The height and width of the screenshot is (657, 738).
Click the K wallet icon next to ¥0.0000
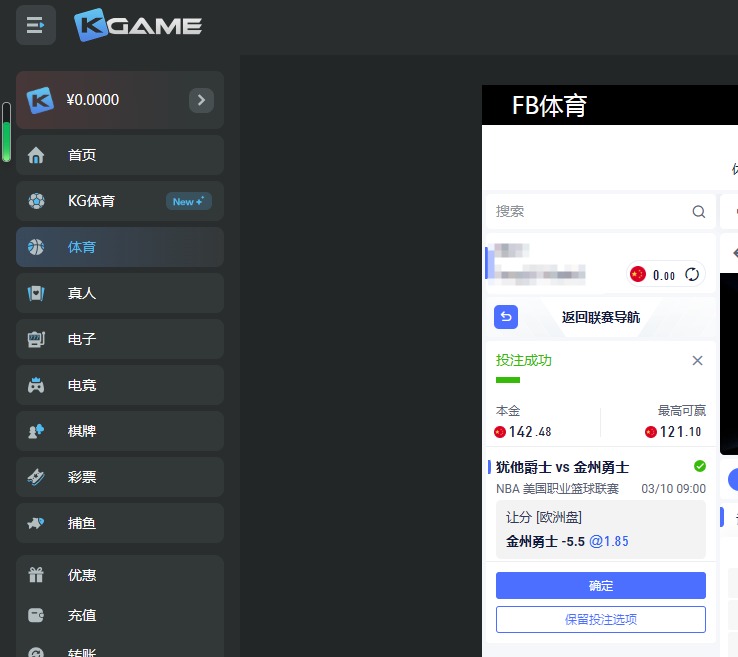click(x=40, y=100)
